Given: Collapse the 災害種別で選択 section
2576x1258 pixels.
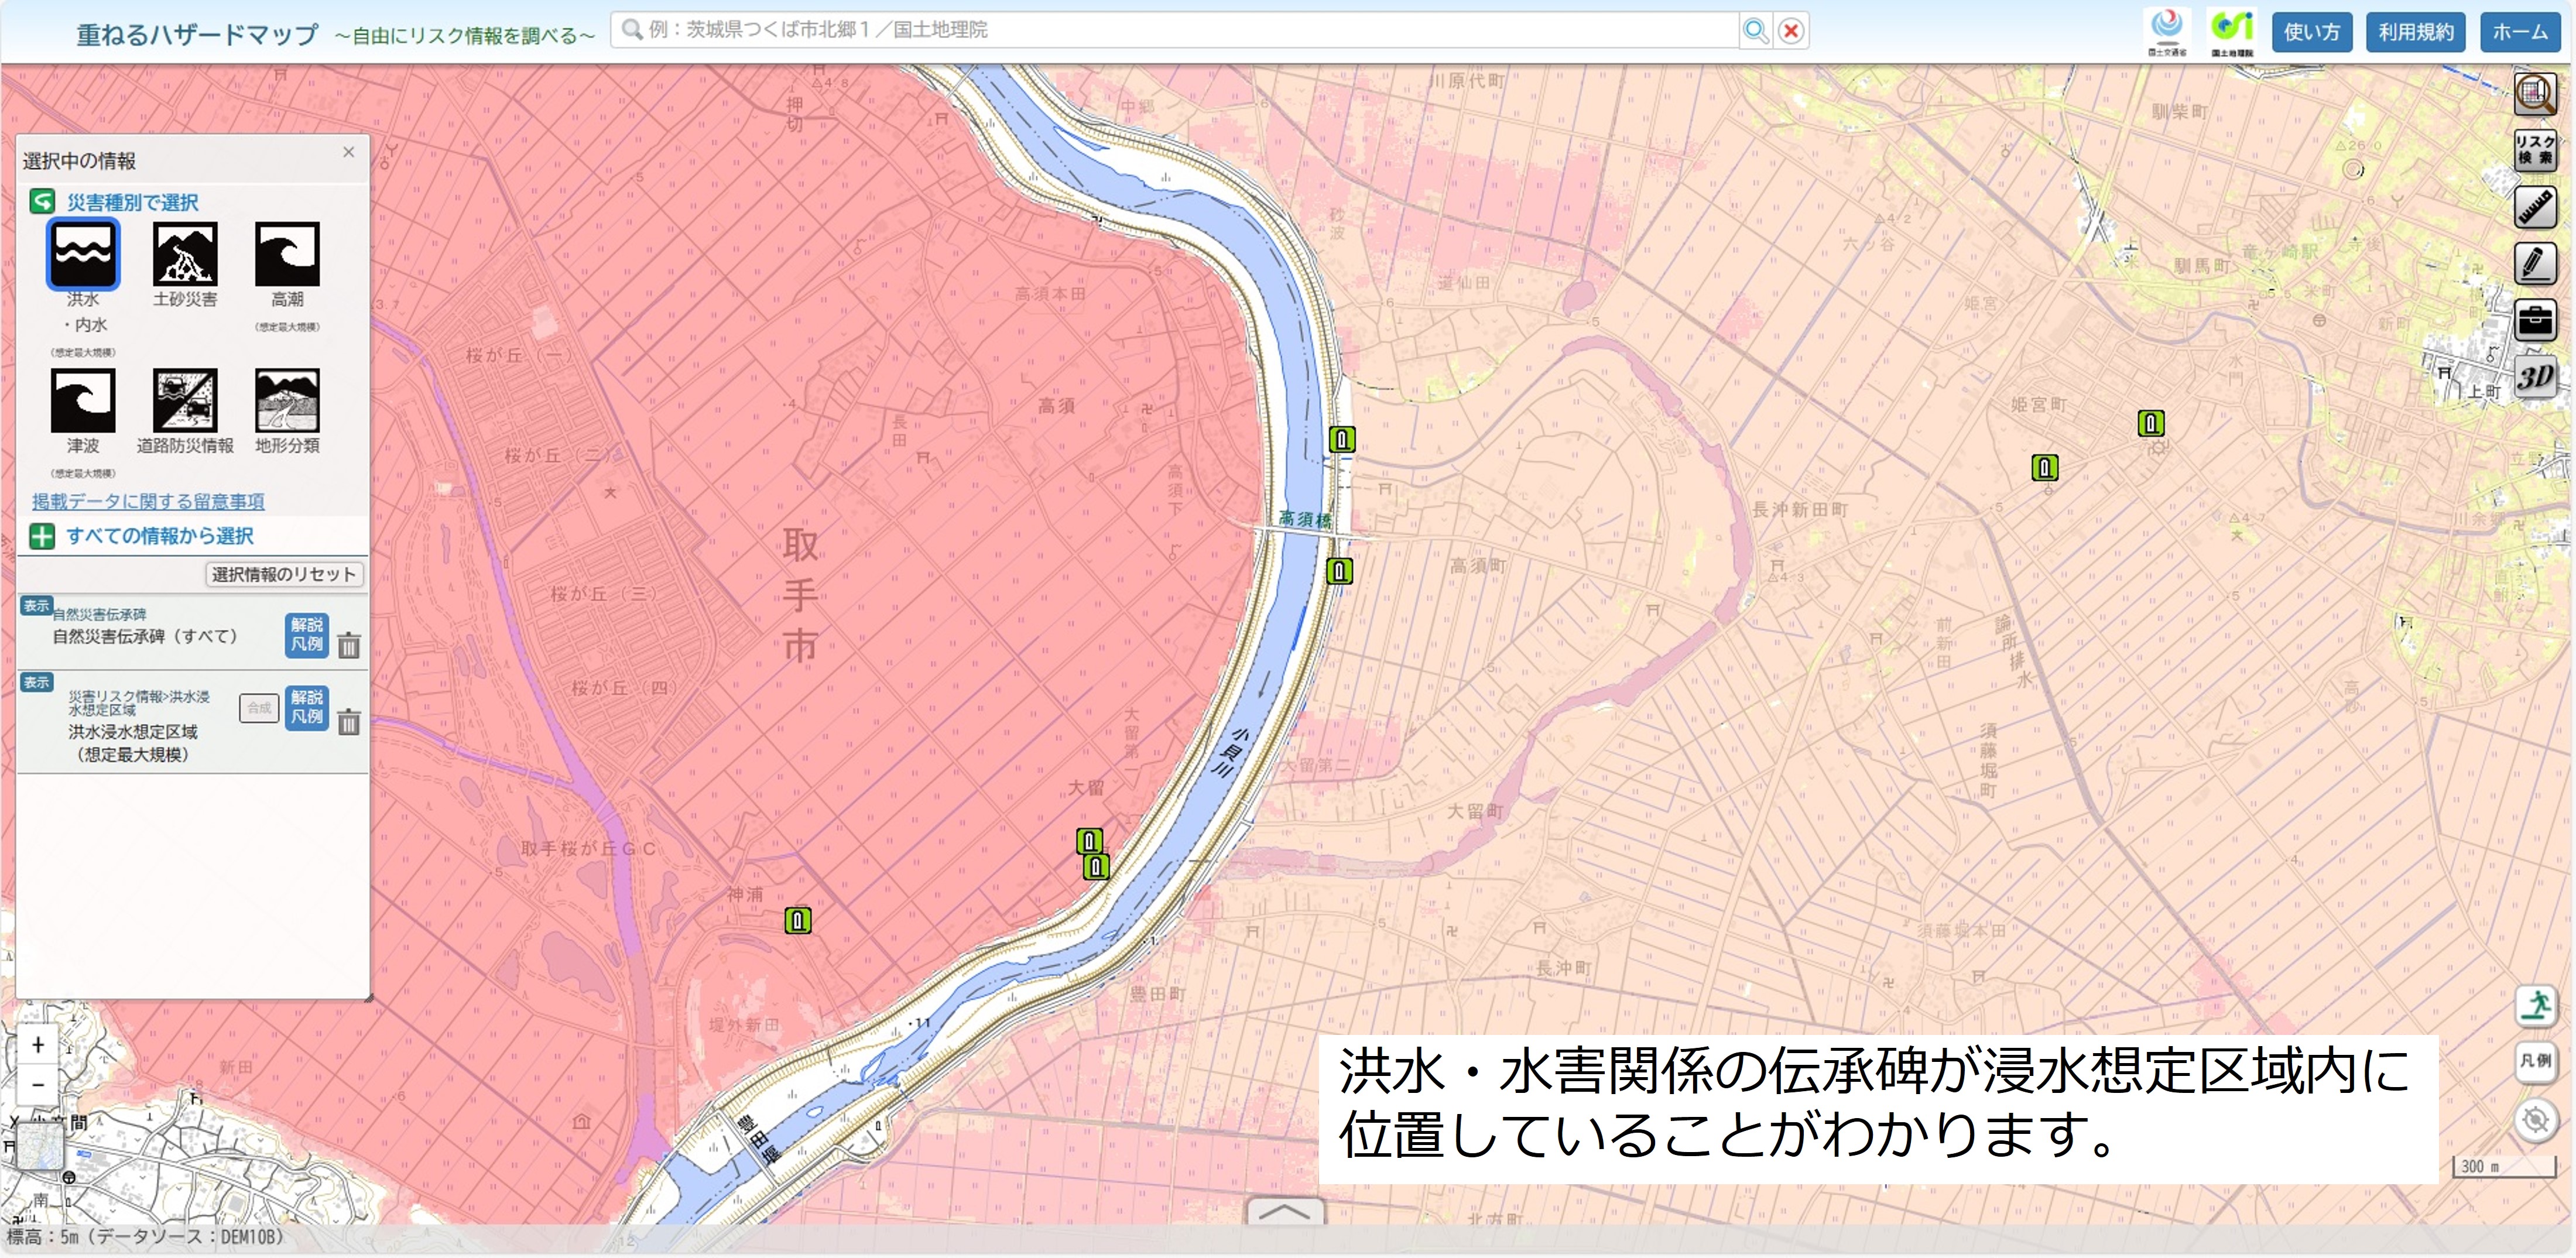Looking at the screenshot, I should tap(42, 202).
